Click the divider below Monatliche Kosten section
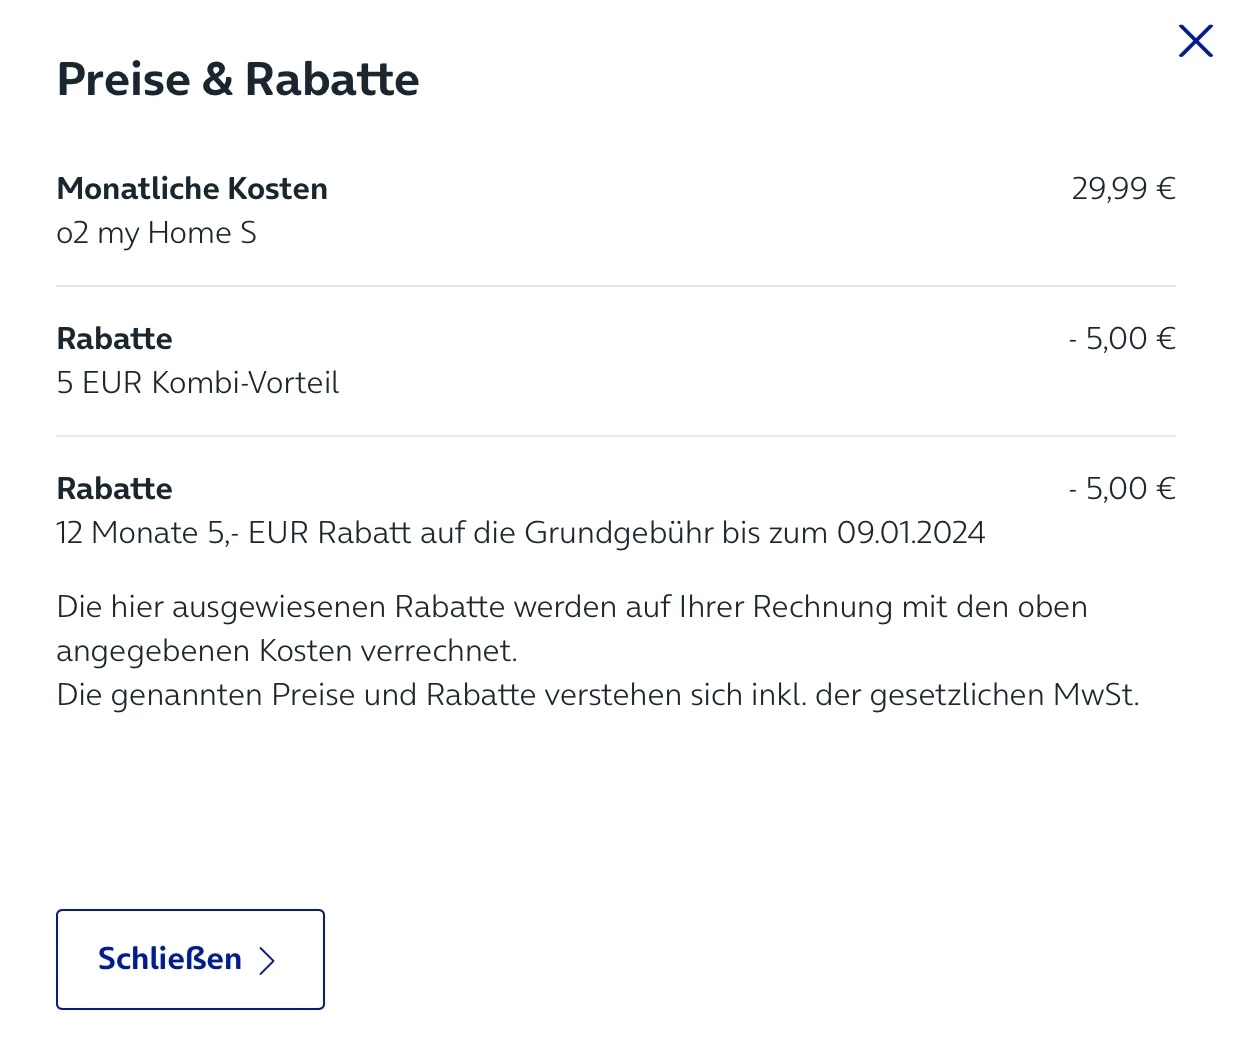The image size is (1248, 1058). pos(615,286)
